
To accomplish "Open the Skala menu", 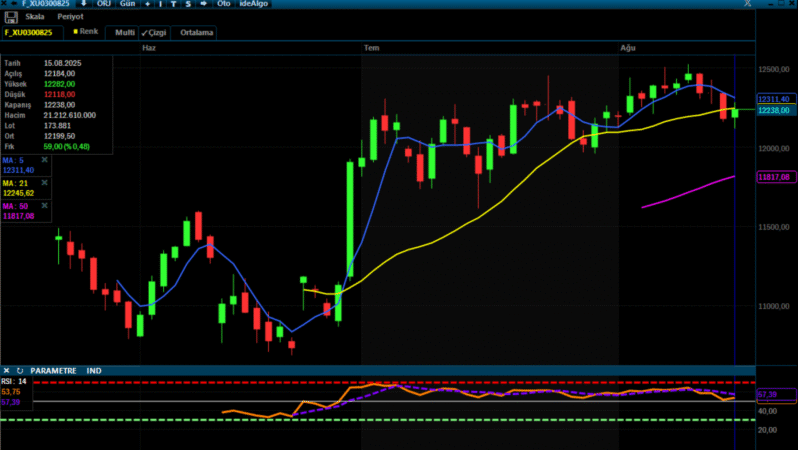I will (35, 17).
